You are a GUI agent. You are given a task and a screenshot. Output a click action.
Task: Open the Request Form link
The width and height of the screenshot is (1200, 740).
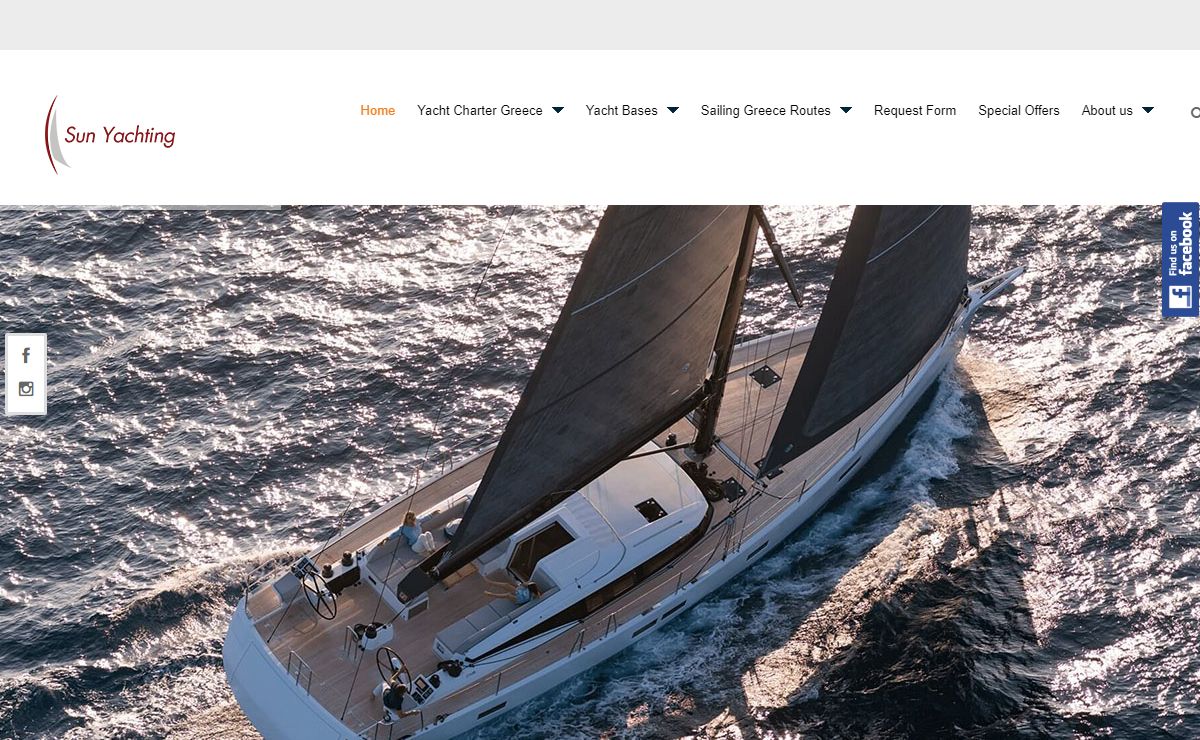(915, 111)
